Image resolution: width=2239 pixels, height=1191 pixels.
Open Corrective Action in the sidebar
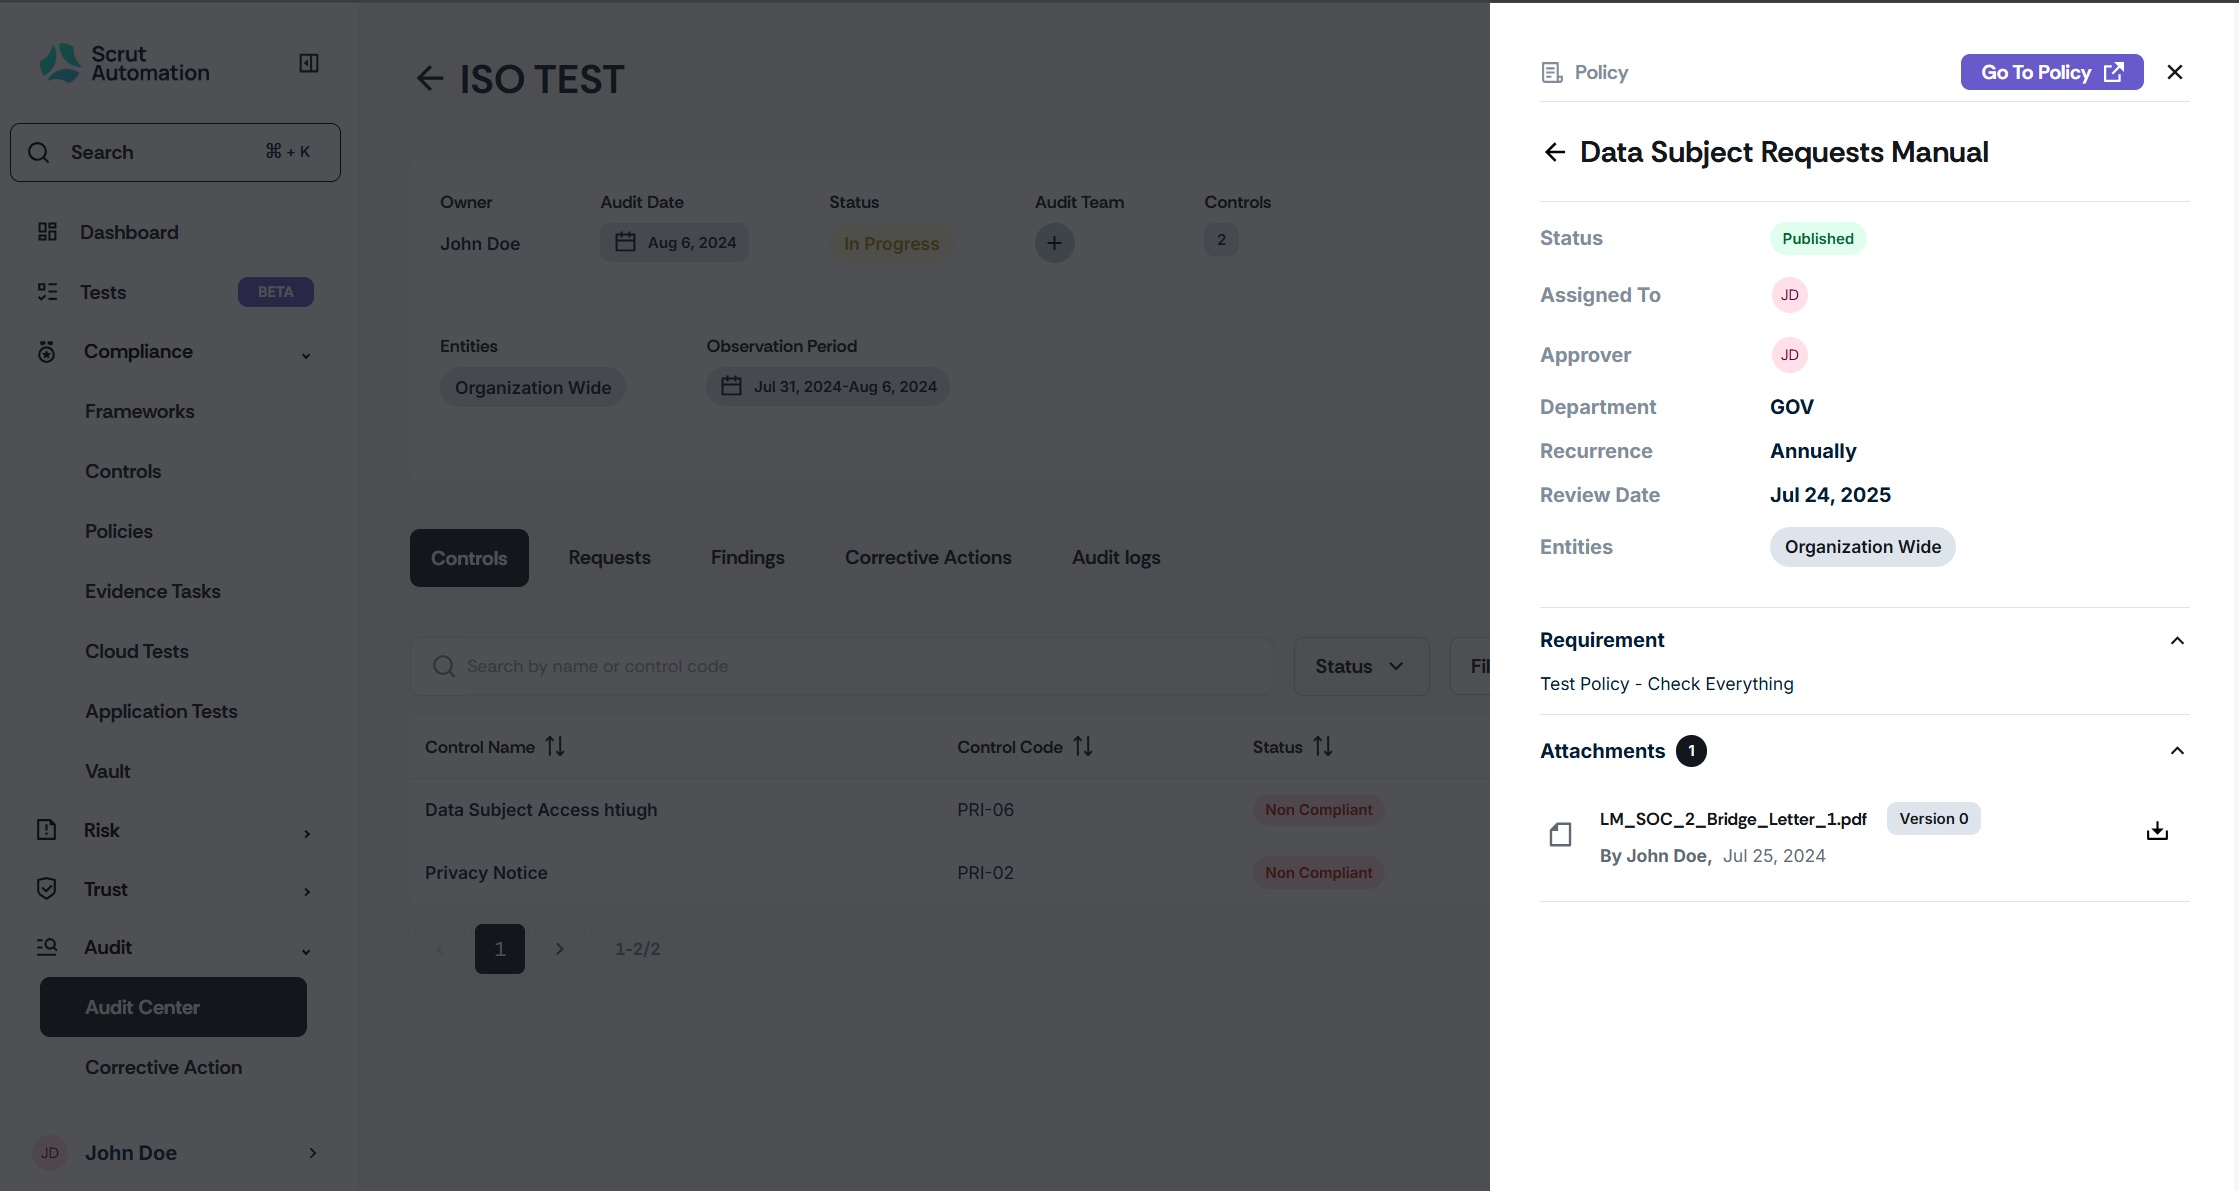point(164,1067)
